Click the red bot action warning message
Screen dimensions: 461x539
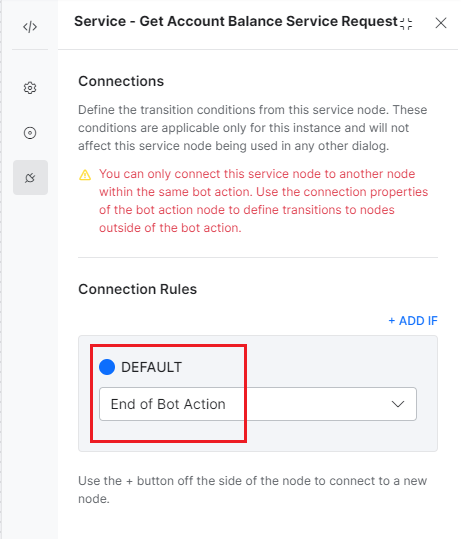tap(263, 201)
